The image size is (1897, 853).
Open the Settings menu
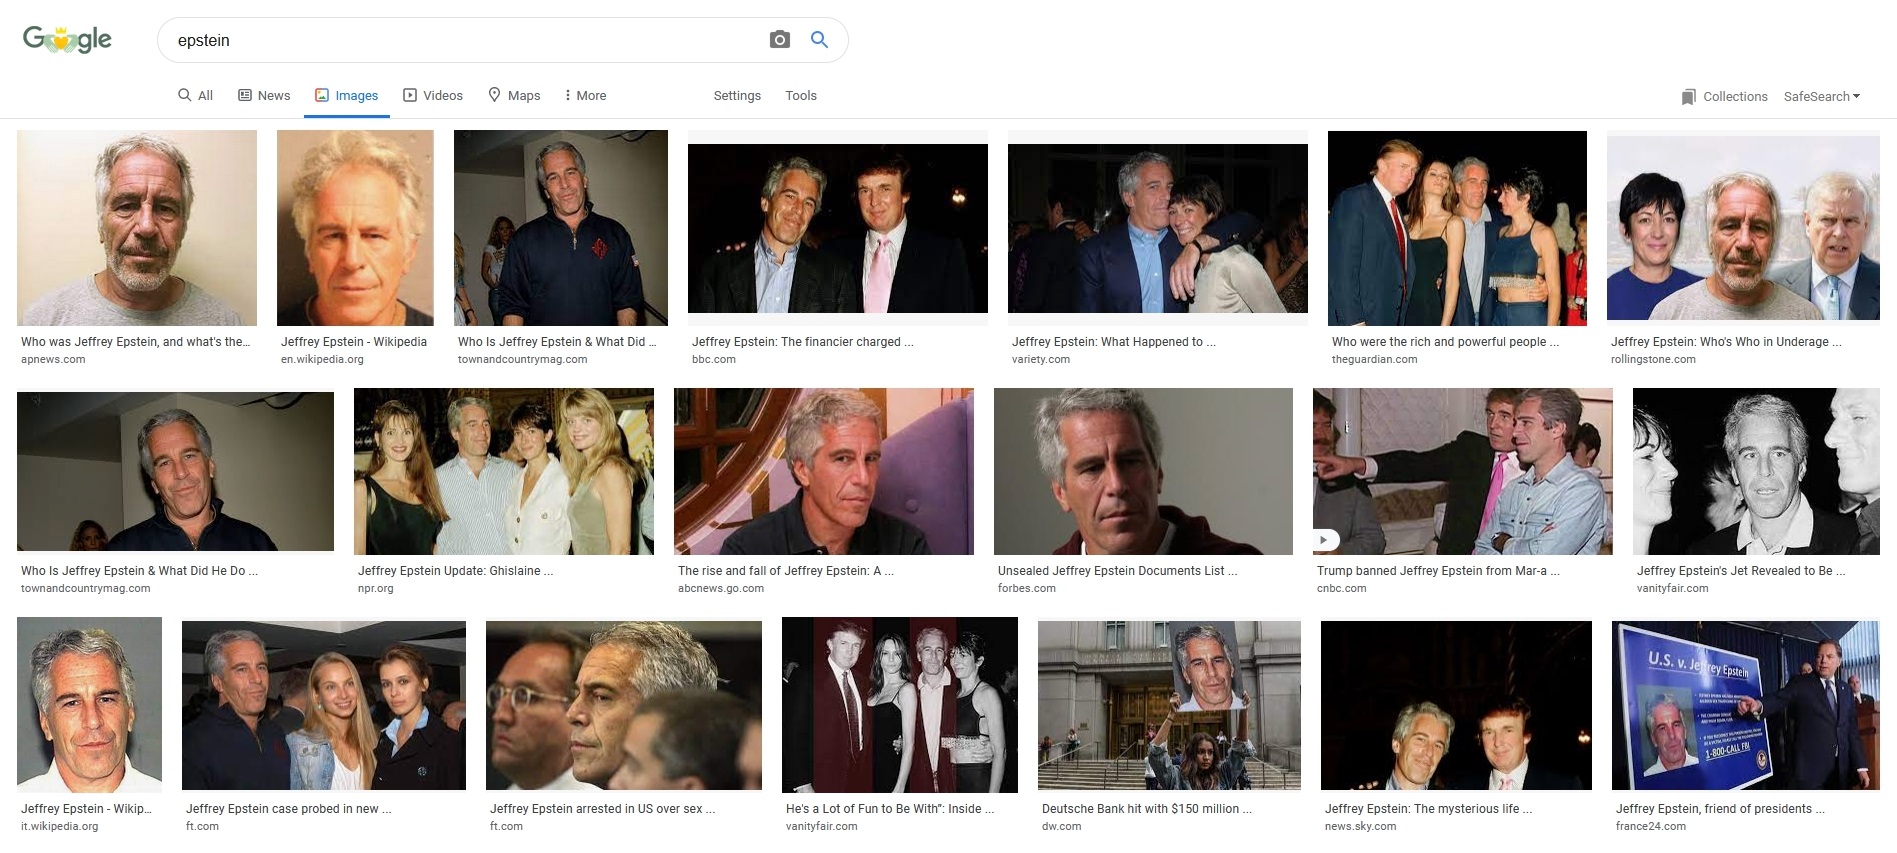(x=737, y=95)
